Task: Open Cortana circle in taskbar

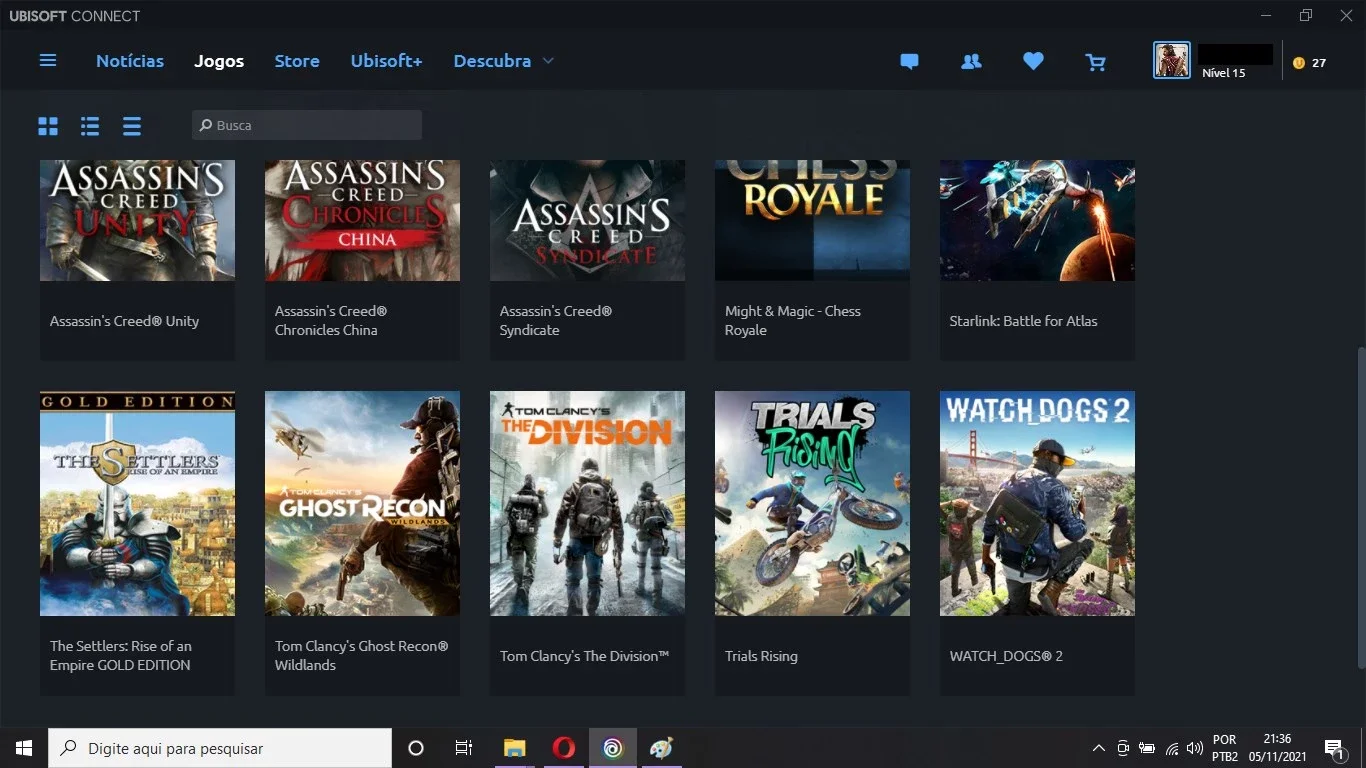Action: pyautogui.click(x=416, y=748)
